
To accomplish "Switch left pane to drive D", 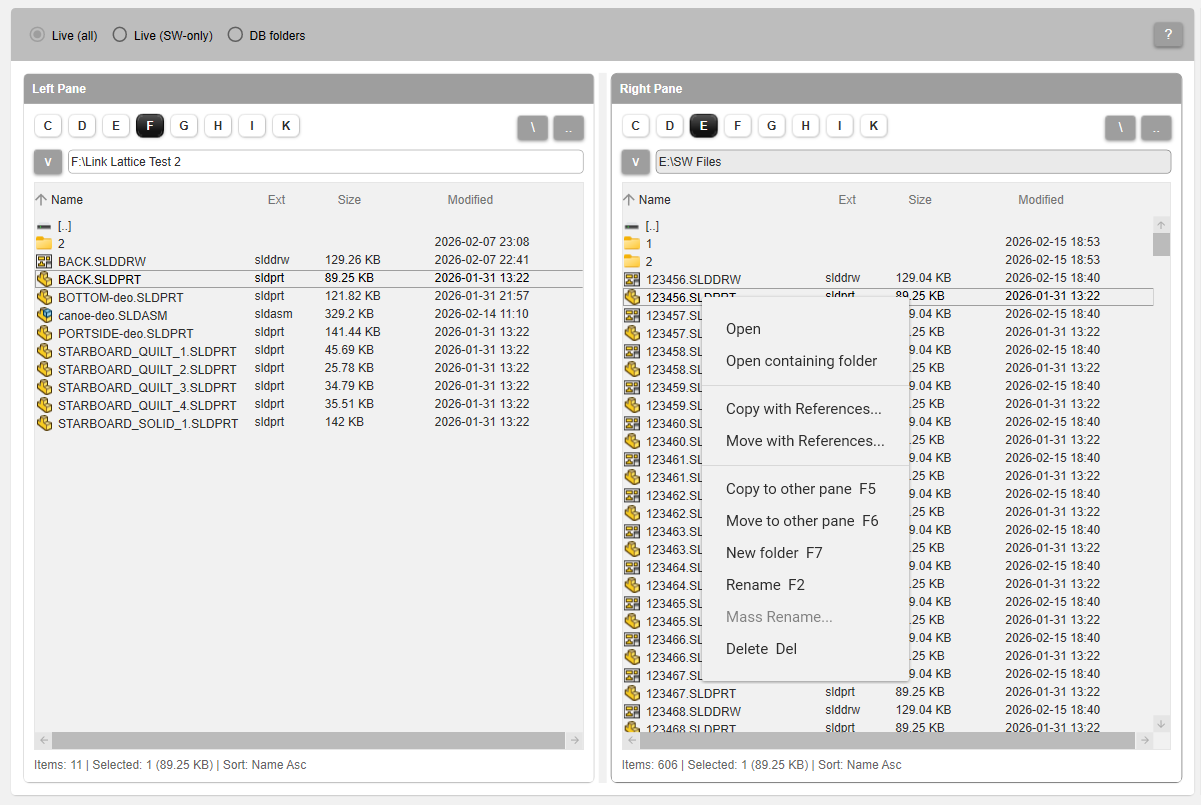I will [82, 126].
